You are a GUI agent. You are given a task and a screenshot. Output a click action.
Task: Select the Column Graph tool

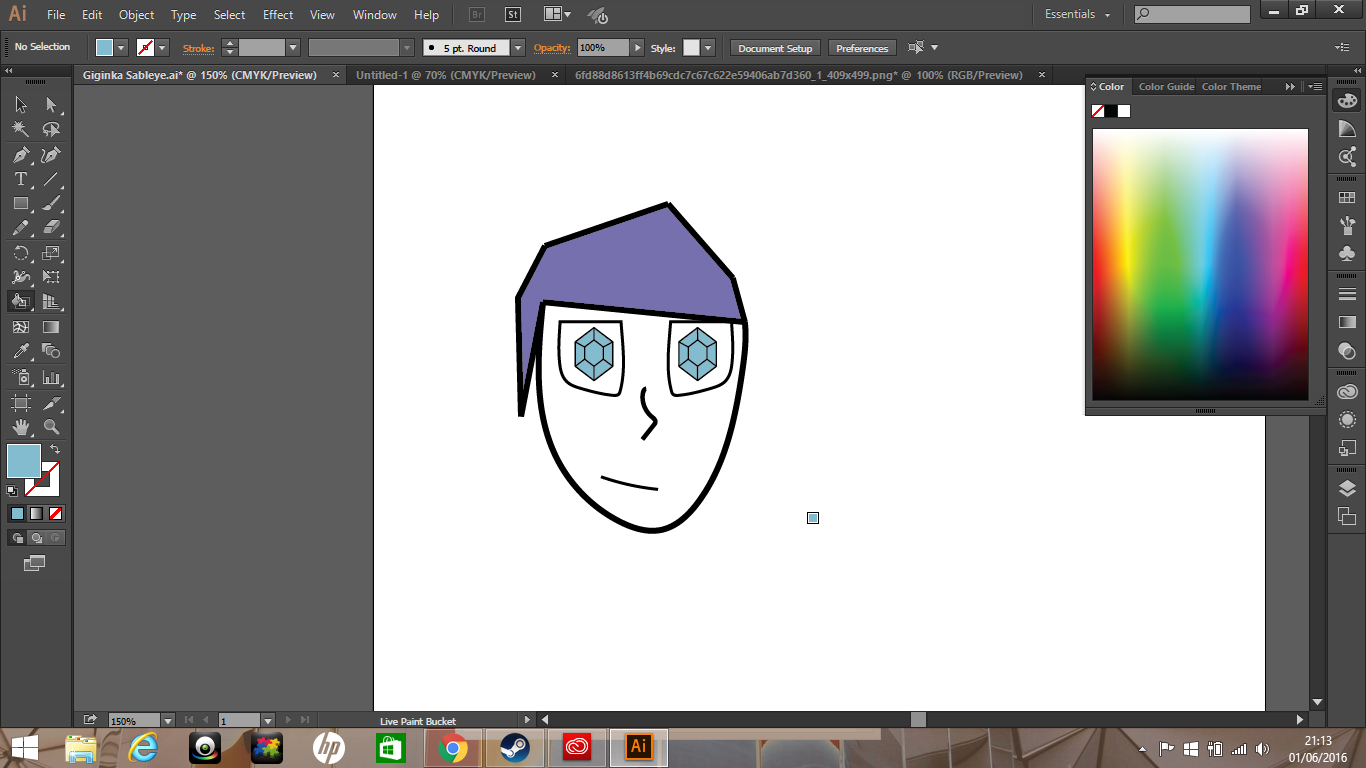51,378
